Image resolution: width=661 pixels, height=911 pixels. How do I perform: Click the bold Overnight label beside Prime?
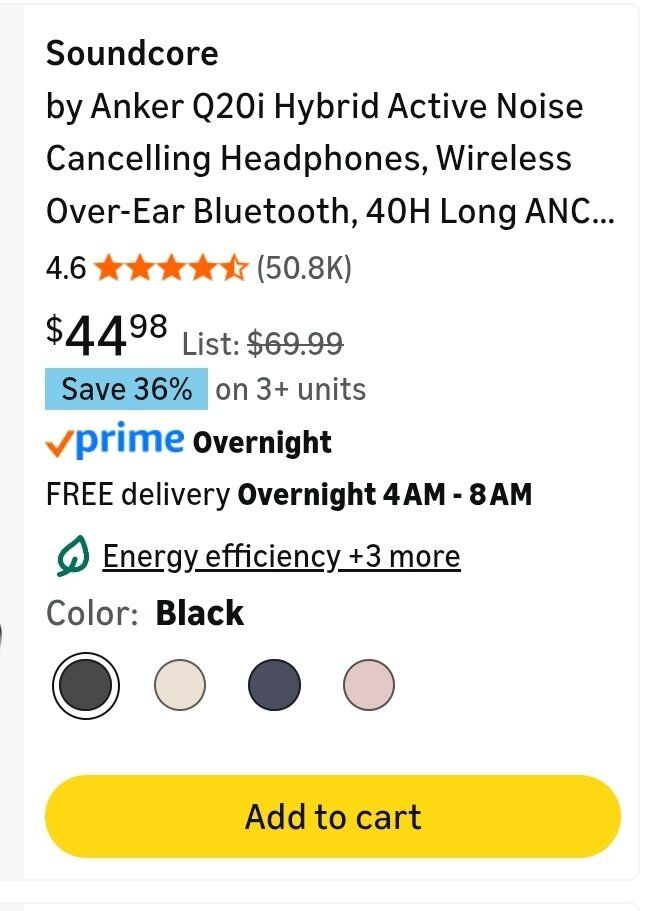pos(262,442)
